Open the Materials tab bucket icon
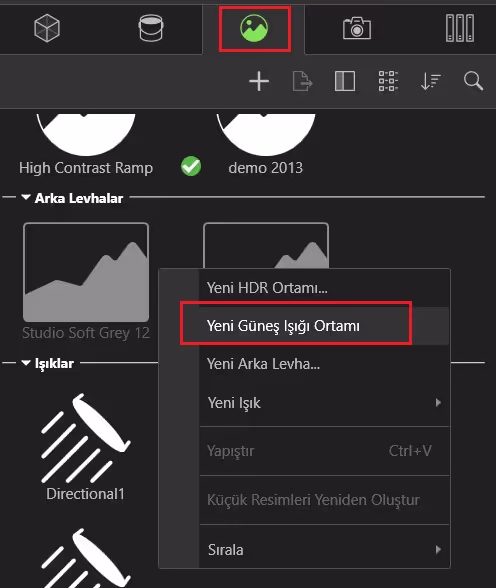 [x=151, y=28]
